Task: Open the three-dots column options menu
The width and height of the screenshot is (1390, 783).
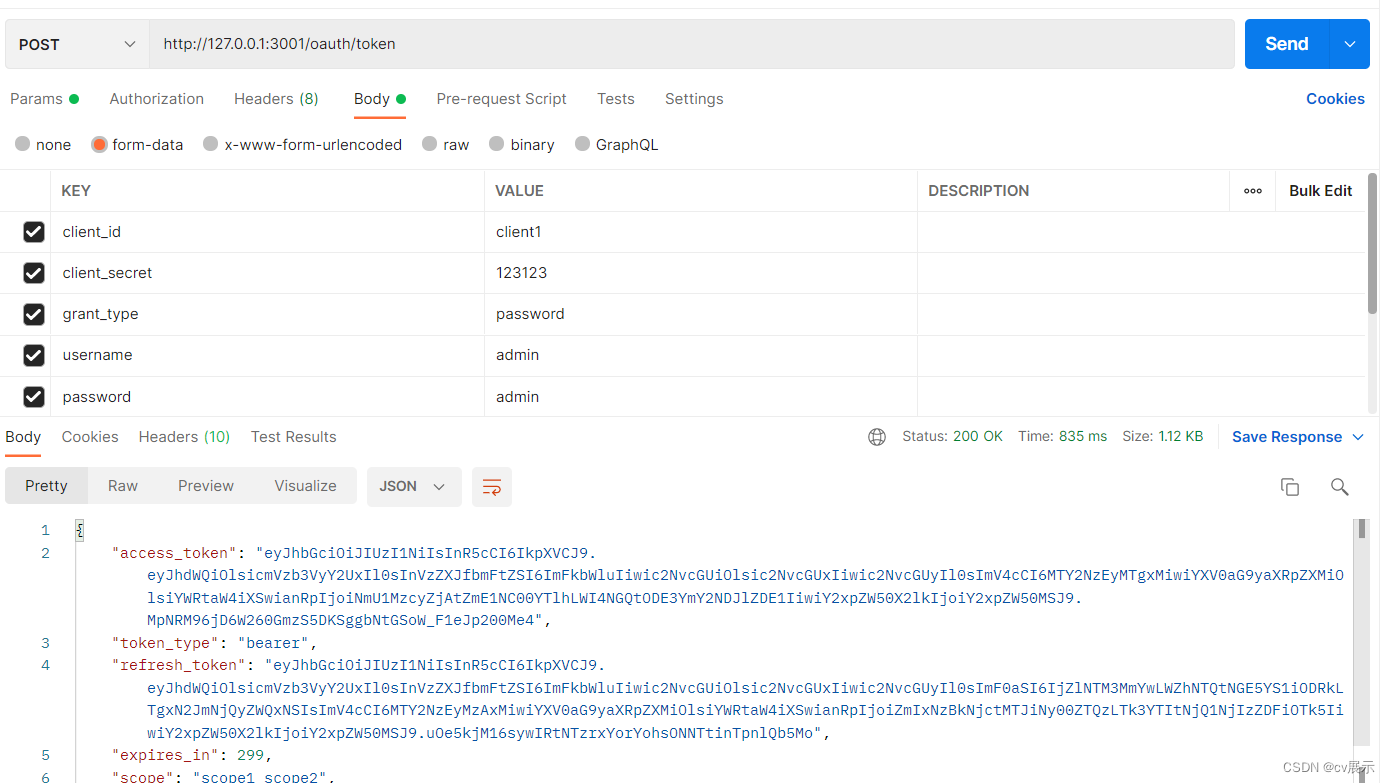Action: pos(1252,191)
